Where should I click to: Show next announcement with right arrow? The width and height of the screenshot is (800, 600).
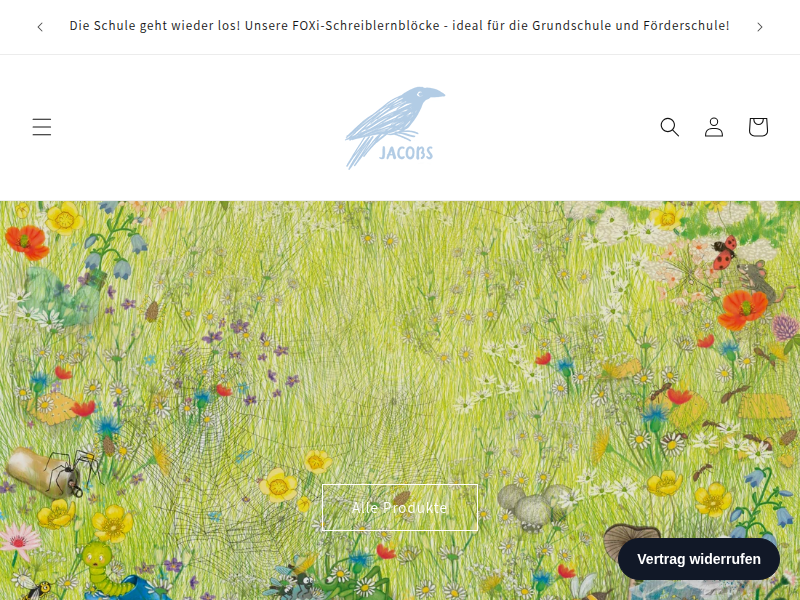coord(760,27)
